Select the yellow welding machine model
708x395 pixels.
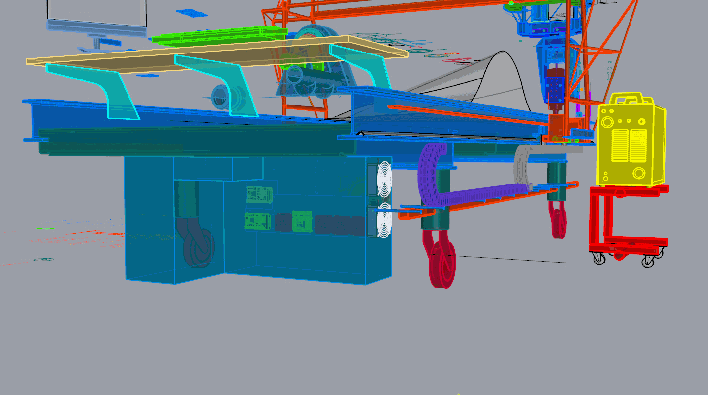click(631, 140)
